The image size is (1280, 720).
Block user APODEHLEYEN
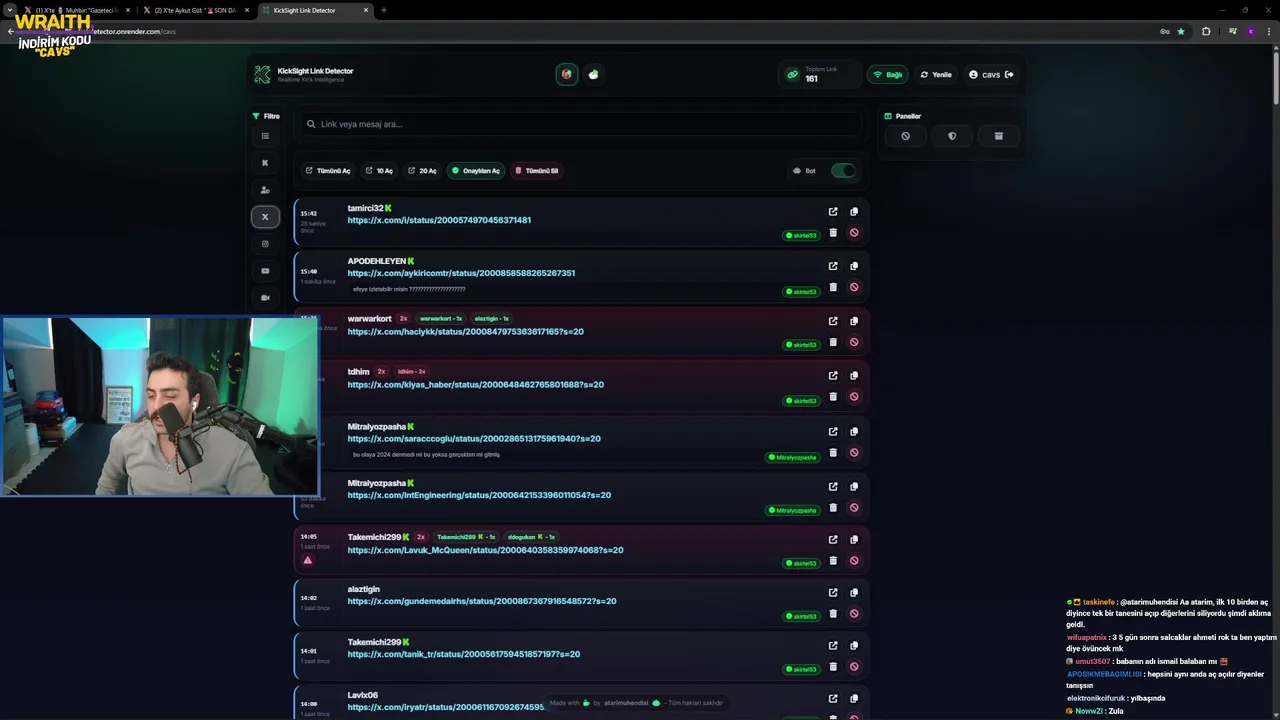click(854, 287)
